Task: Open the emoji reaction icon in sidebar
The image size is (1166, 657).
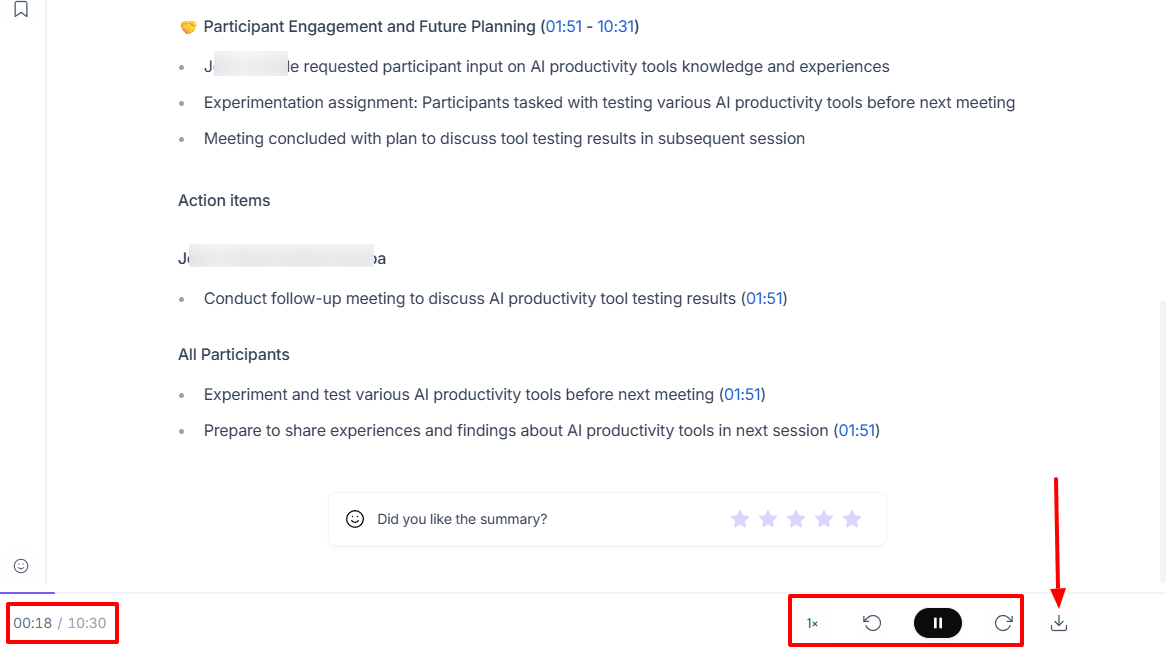Action: 21,566
